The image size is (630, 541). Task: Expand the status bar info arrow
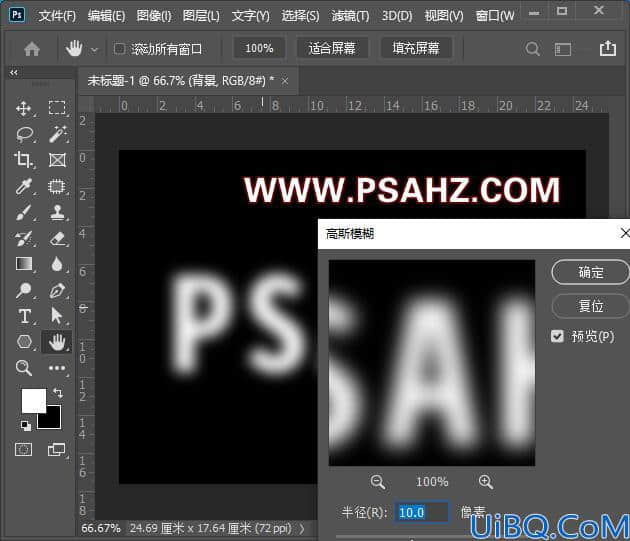pos(302,529)
